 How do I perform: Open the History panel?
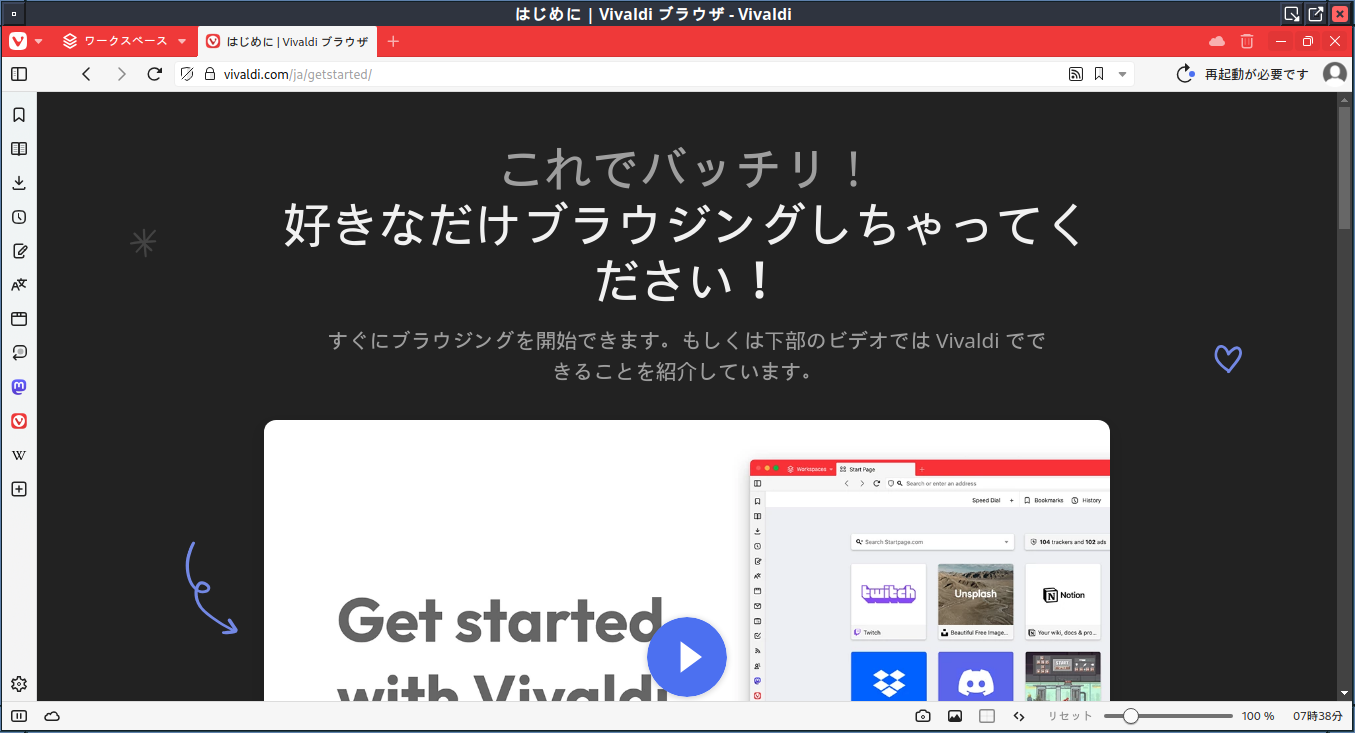click(x=19, y=217)
